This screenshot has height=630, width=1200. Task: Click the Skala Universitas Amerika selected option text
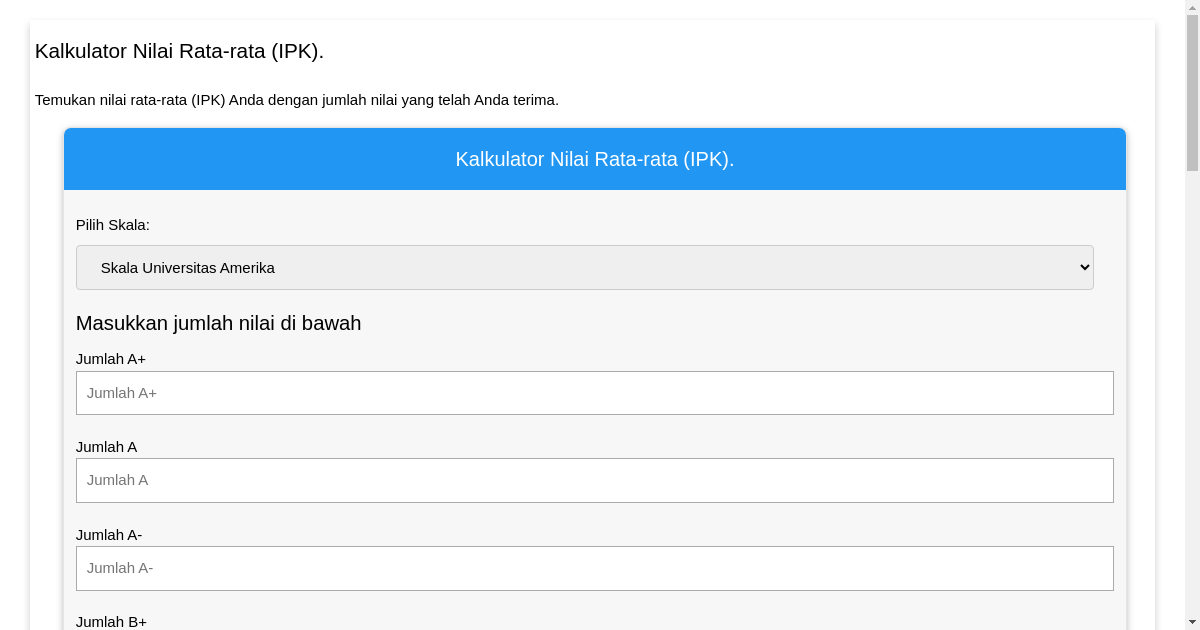[188, 268]
